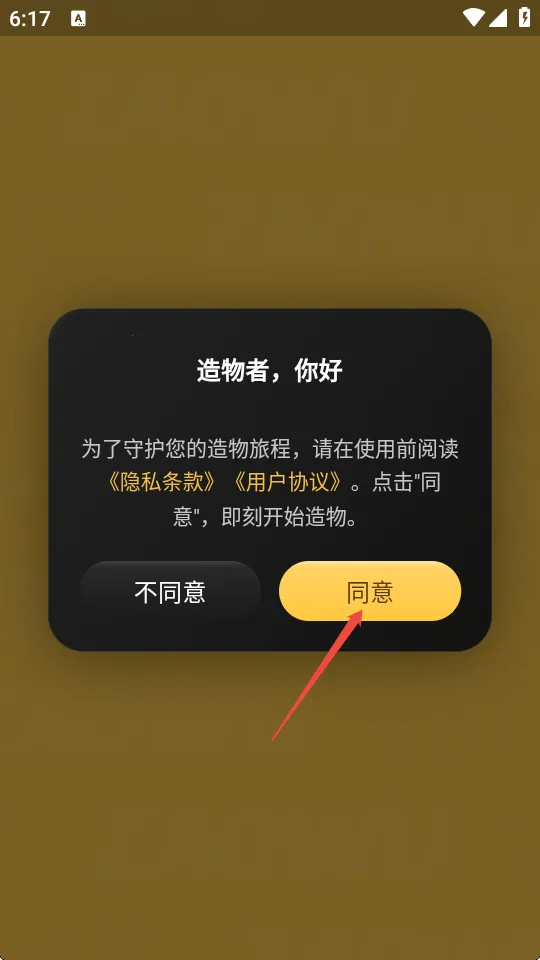The image size is (540, 960).
Task: Tap the 请在使用前阅读 text in dialog
Action: pos(386,449)
